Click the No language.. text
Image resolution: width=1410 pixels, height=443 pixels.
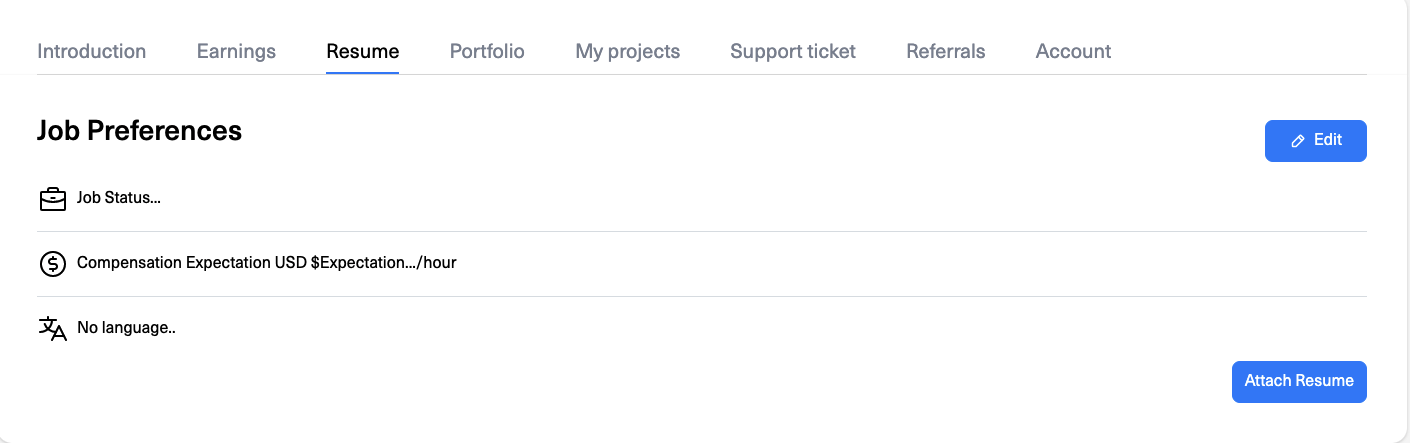(126, 327)
